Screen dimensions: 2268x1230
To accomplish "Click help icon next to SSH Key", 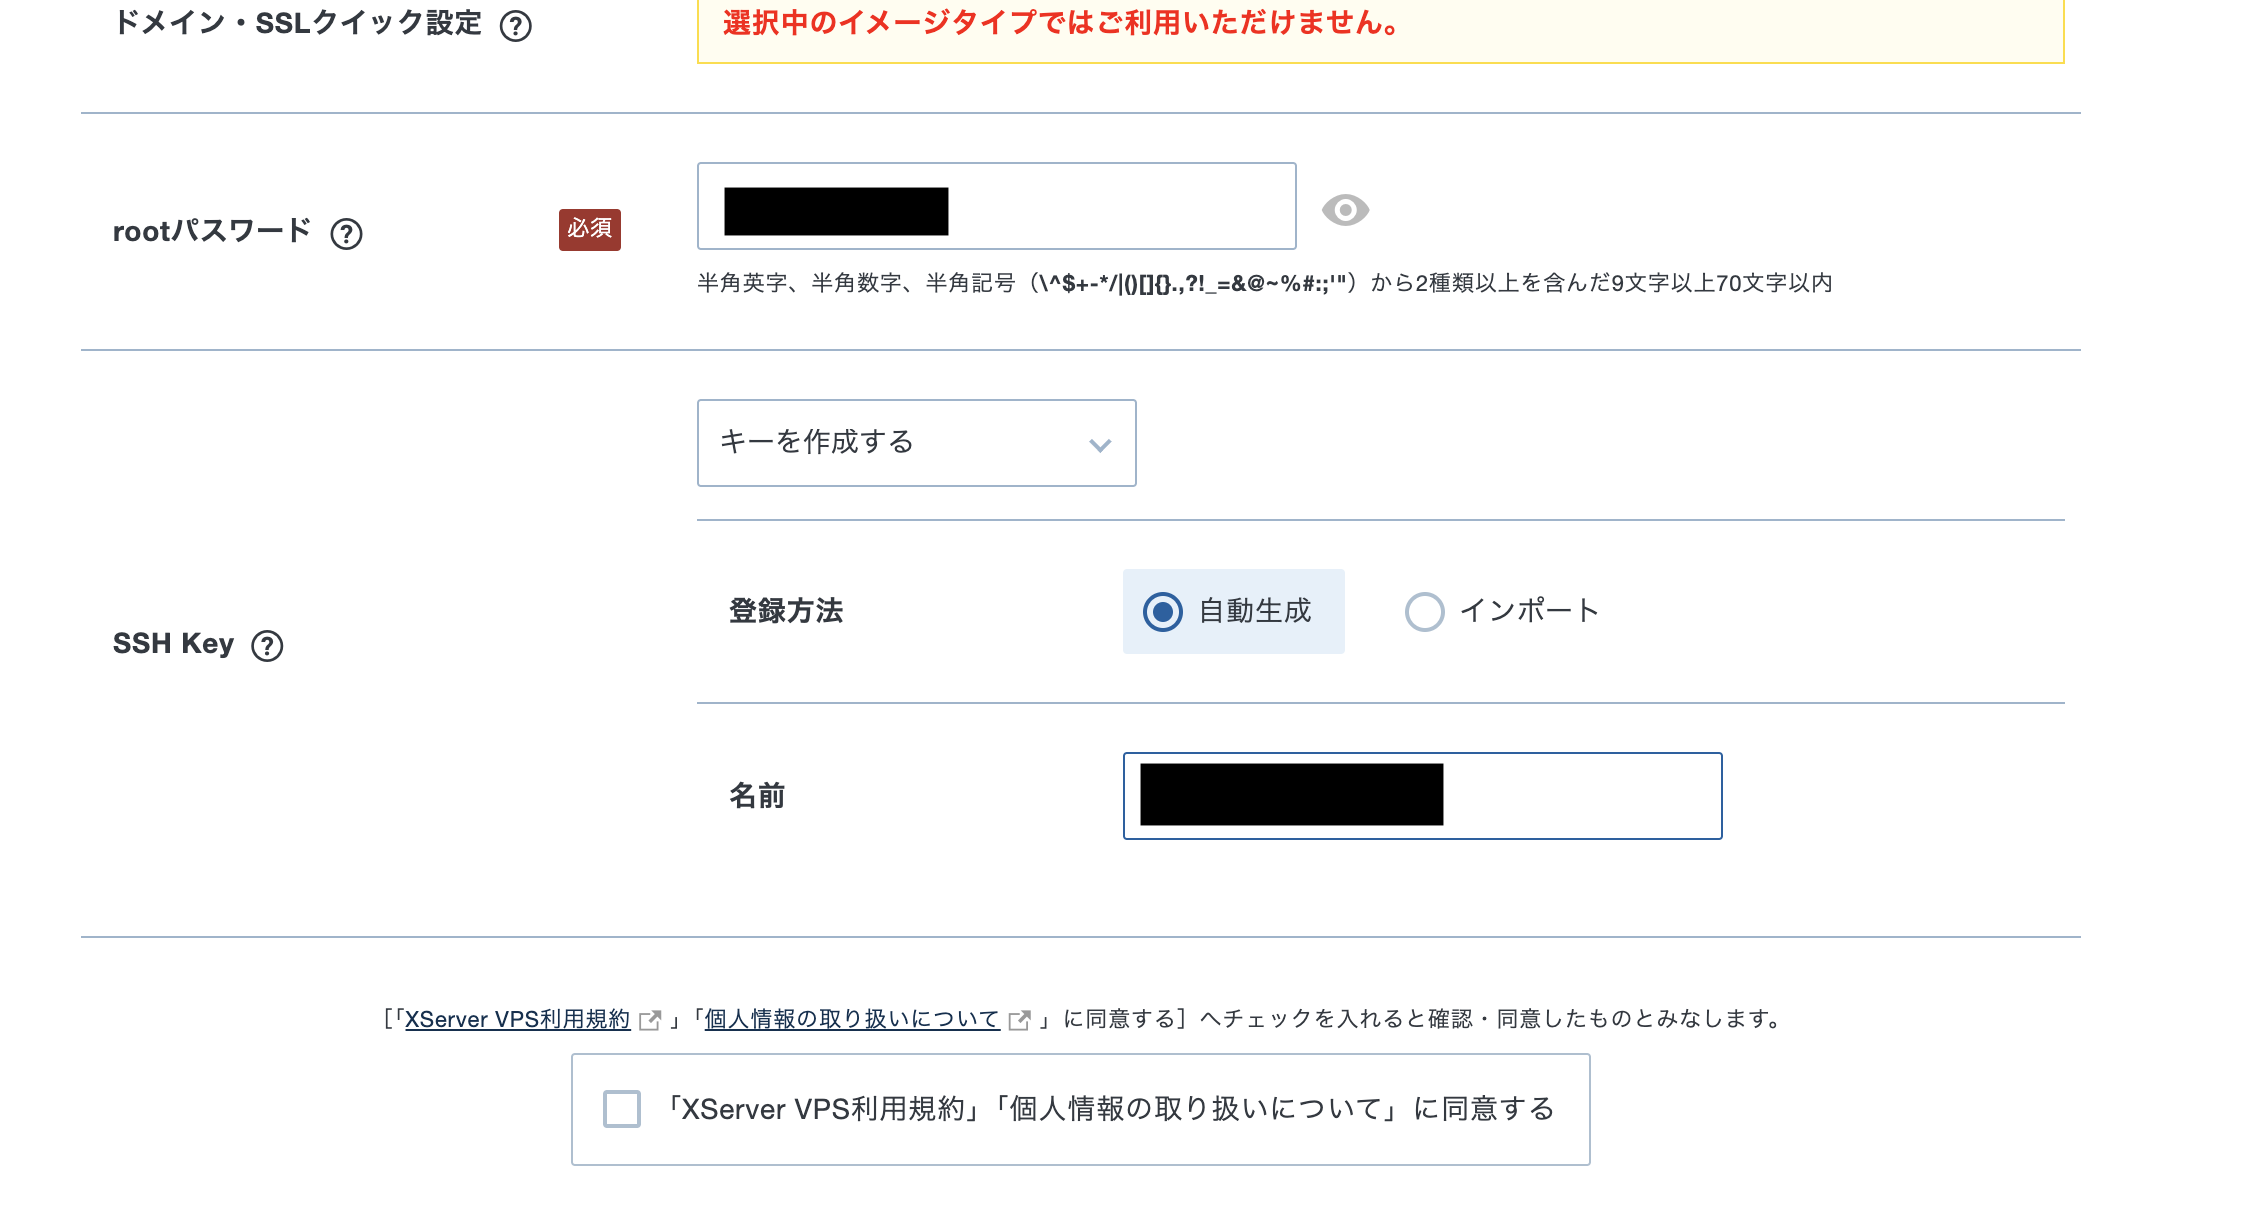I will click(267, 645).
